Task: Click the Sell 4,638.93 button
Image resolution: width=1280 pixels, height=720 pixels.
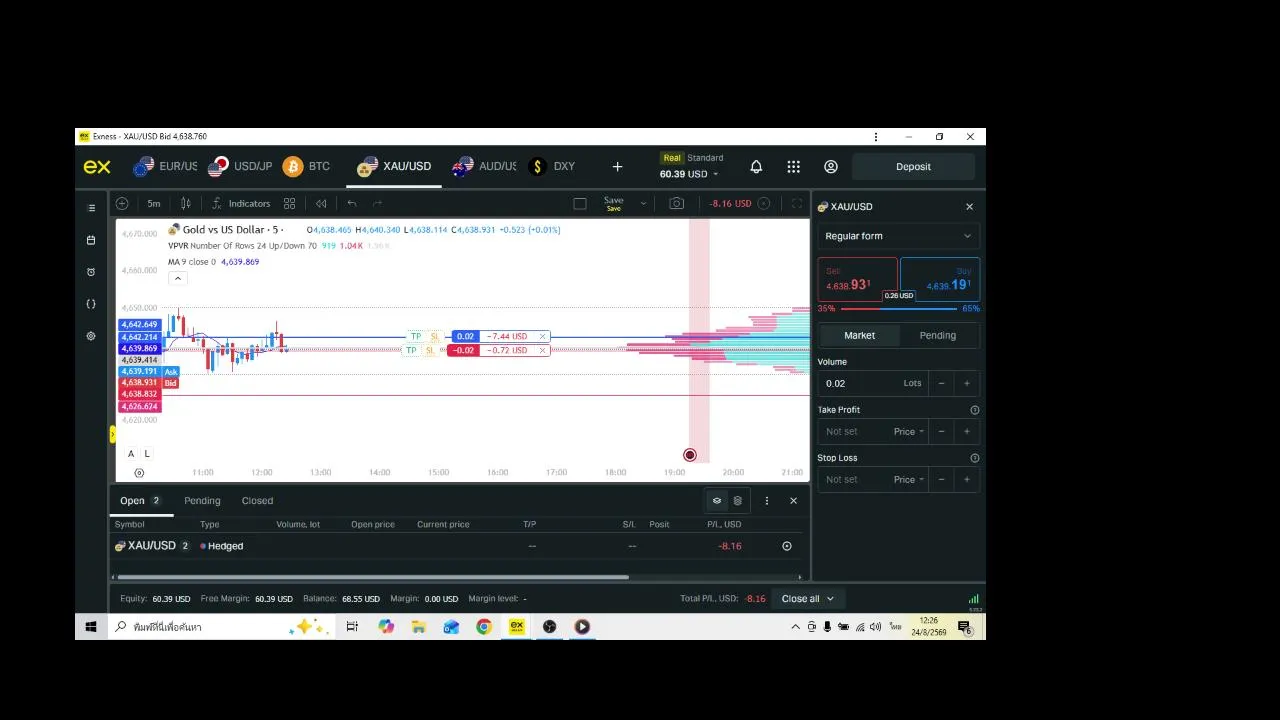Action: (x=858, y=280)
